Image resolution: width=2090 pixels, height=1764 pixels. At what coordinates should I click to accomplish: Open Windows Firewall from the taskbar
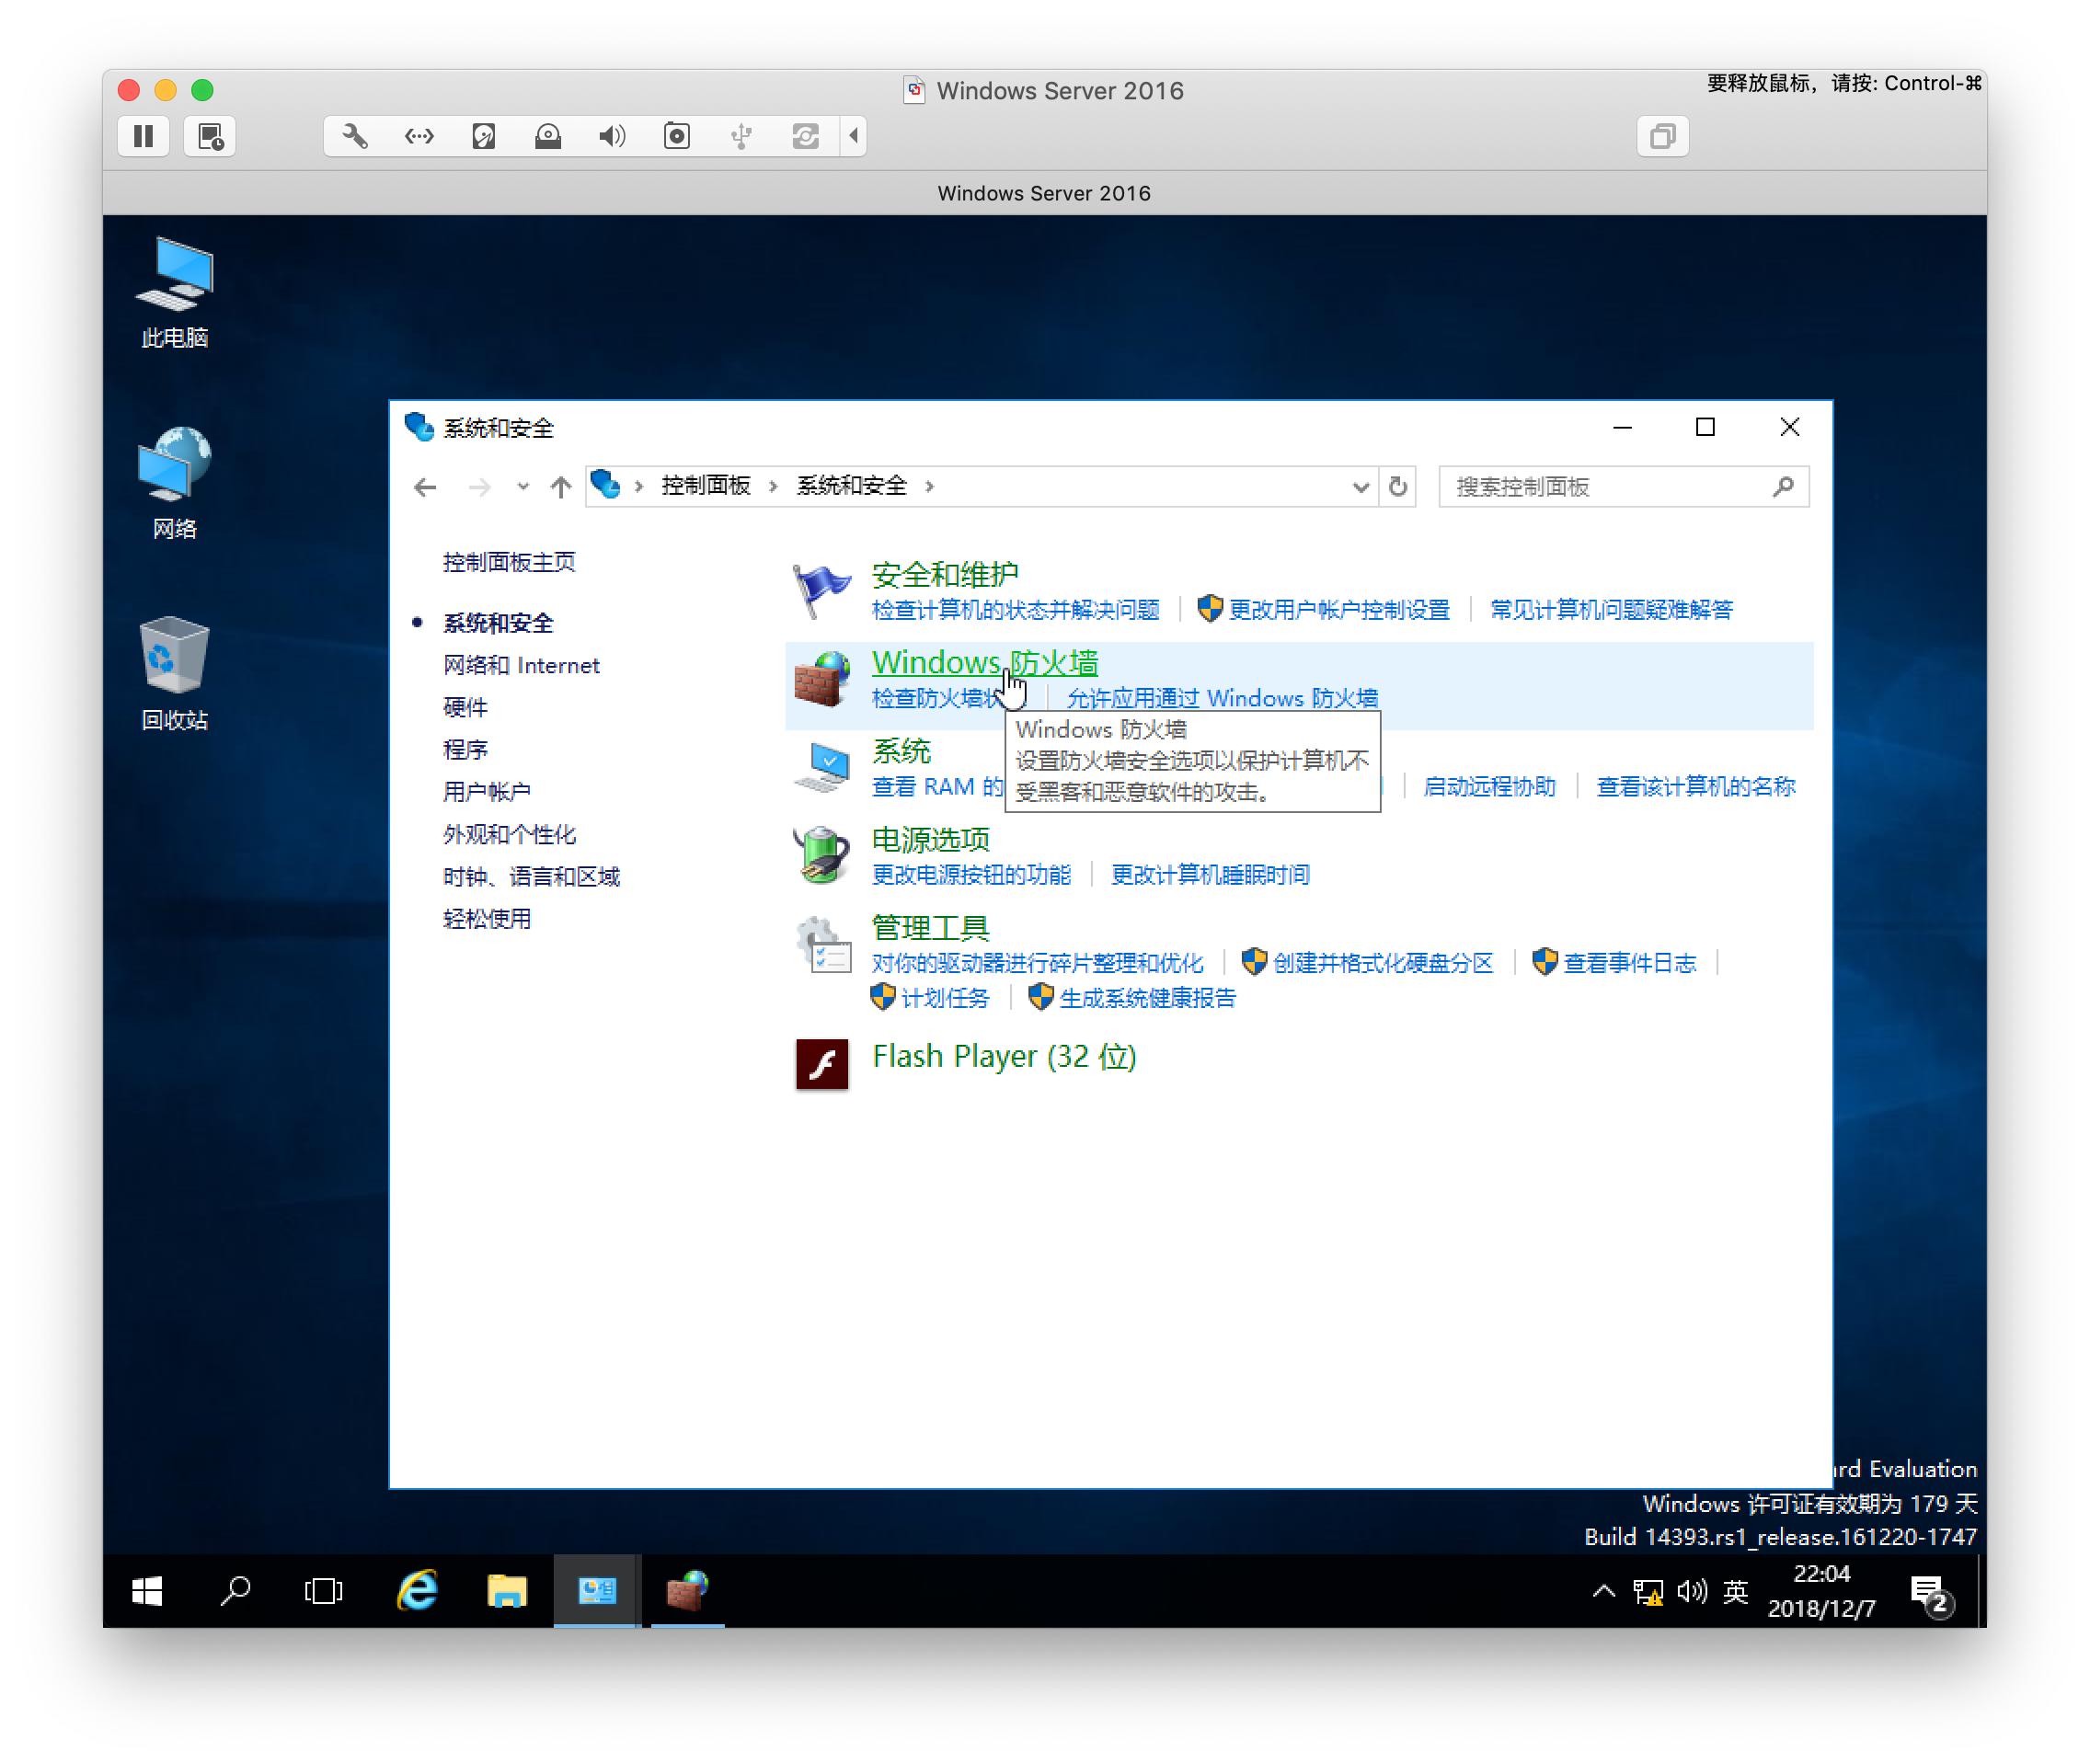[689, 1590]
